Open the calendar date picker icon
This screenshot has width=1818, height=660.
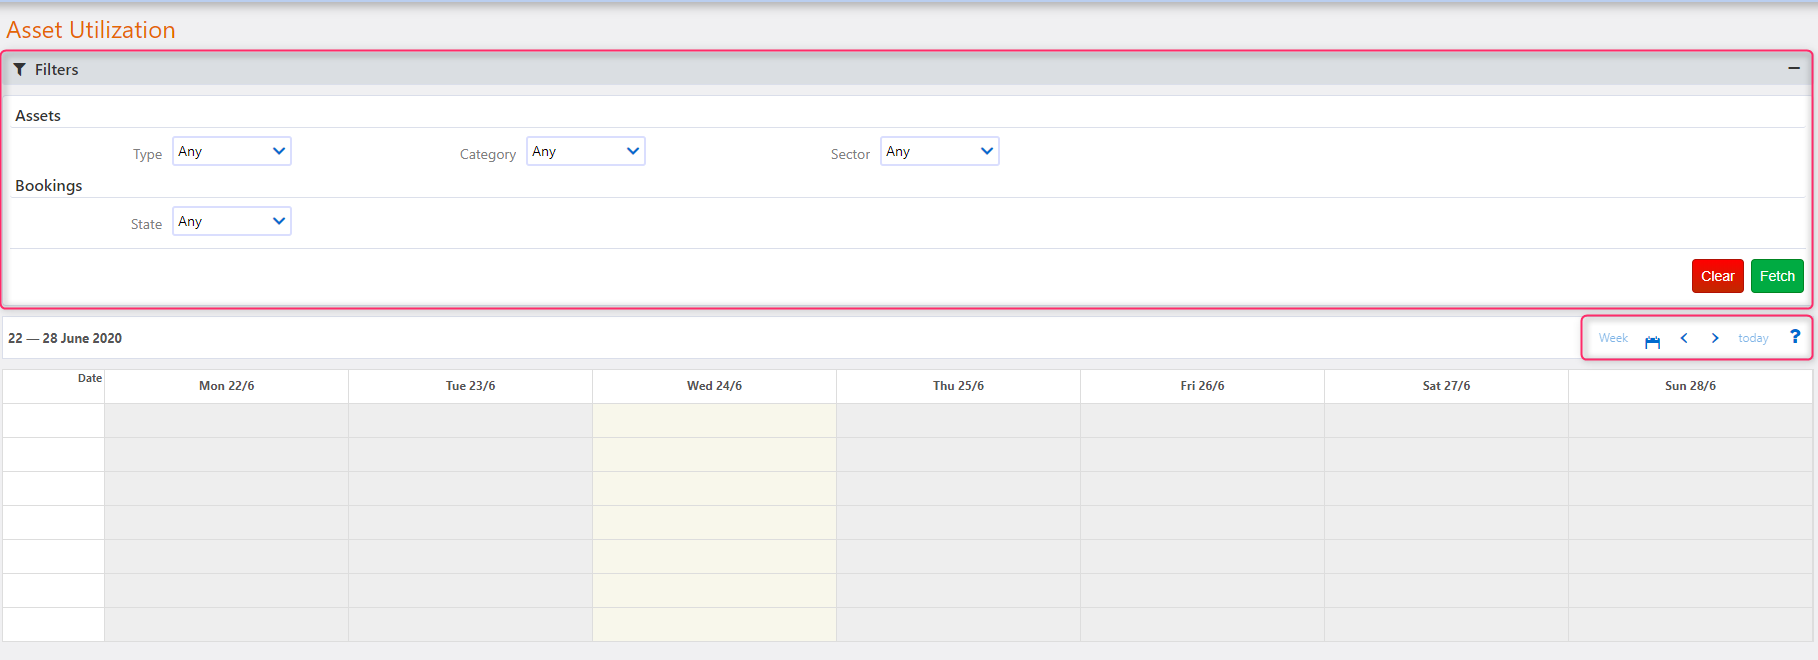1652,341
